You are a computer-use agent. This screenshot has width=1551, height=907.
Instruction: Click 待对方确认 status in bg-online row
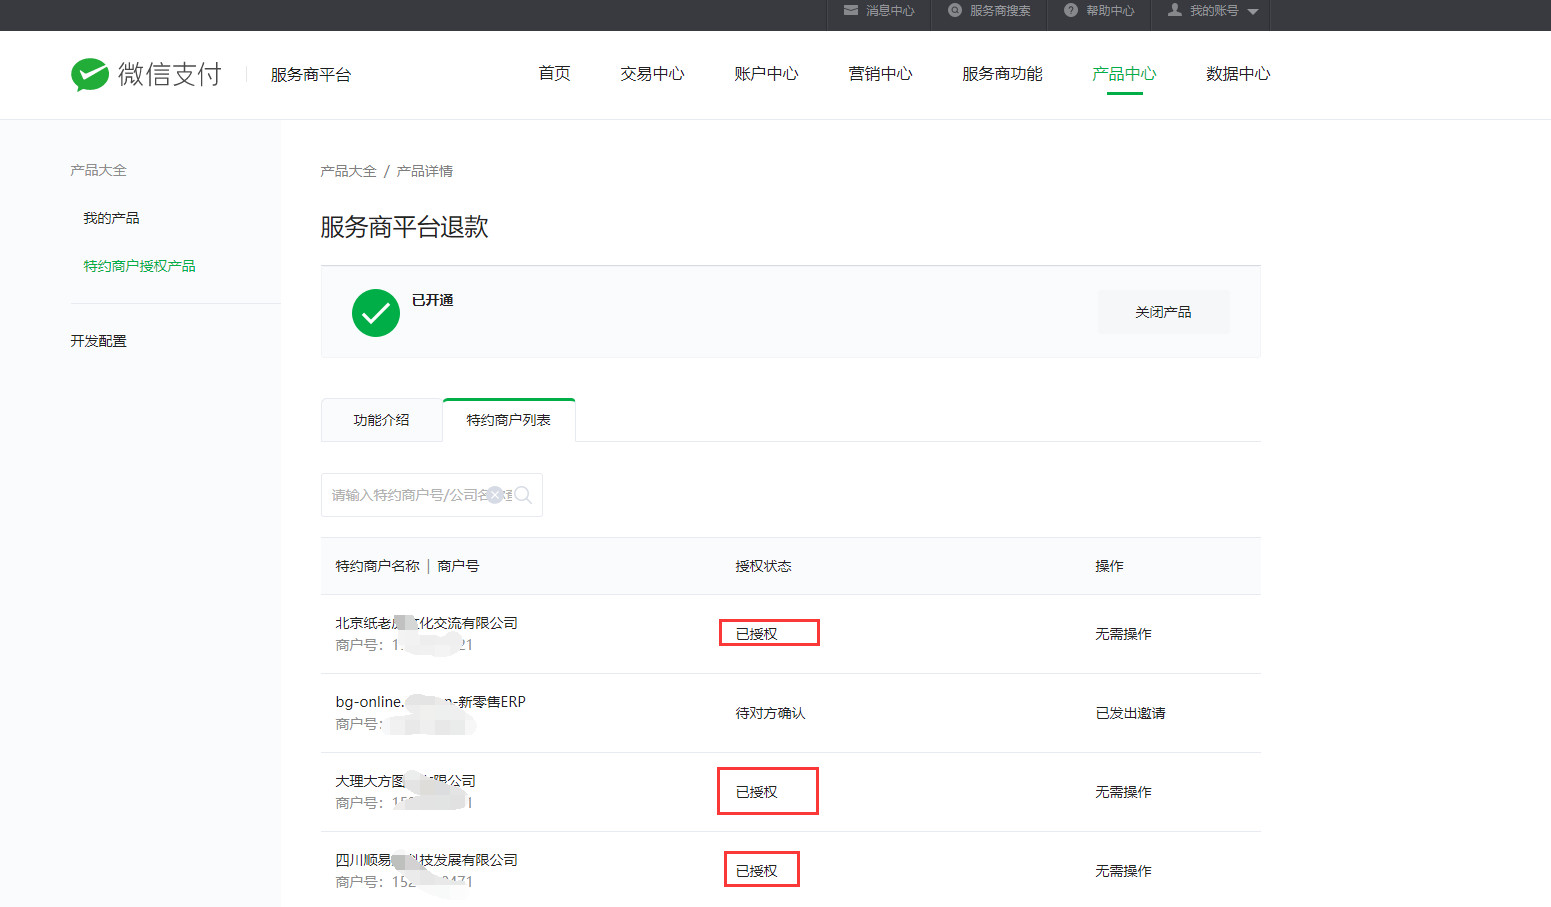pyautogui.click(x=770, y=713)
